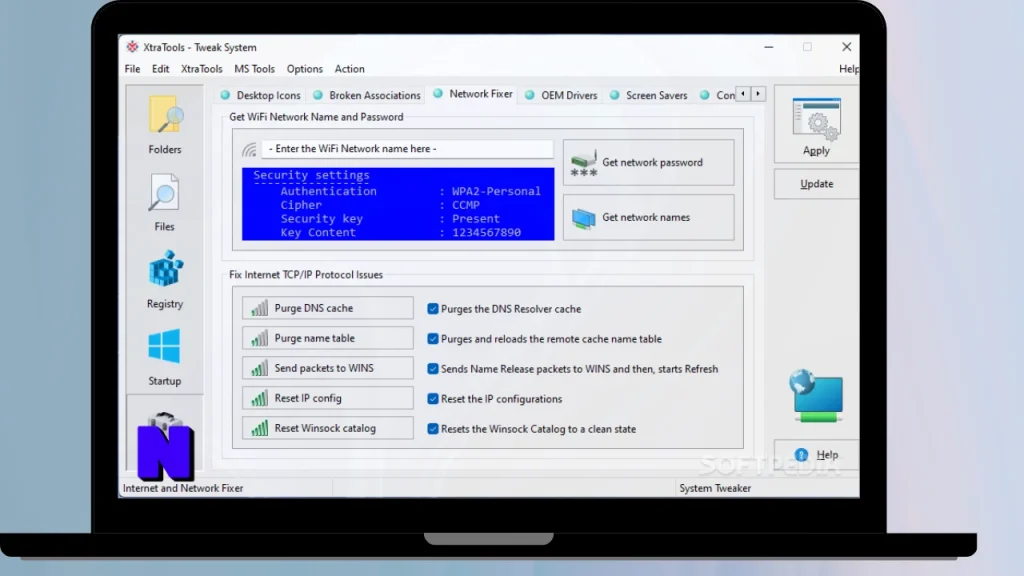The image size is (1024, 576).
Task: Click Internet and Network Fixer status text
Action: tap(183, 488)
